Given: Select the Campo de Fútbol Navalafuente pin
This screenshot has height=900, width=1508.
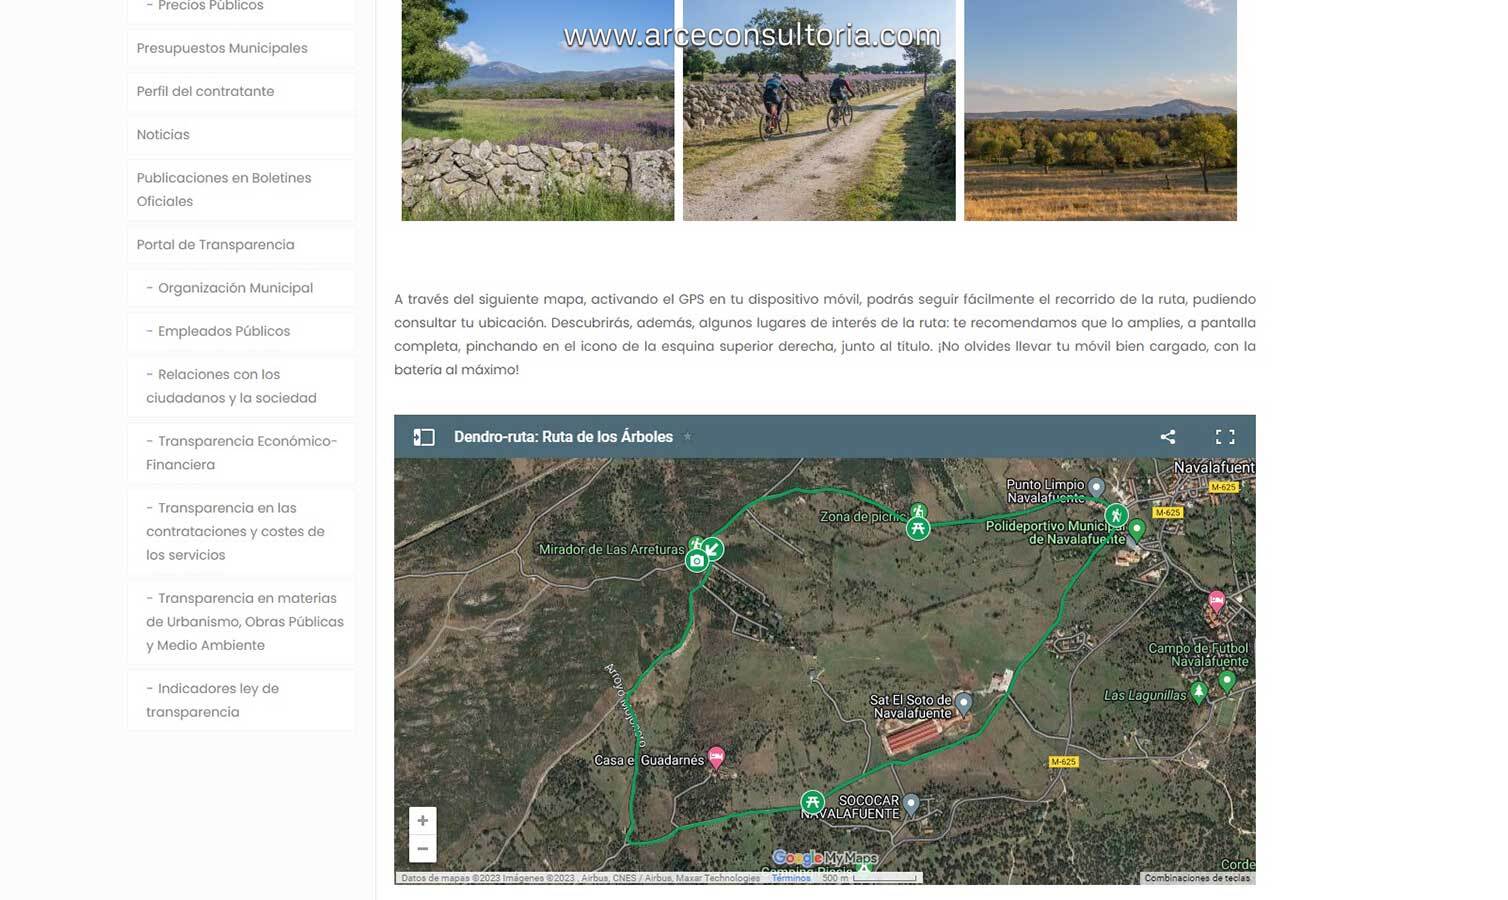Looking at the screenshot, I should tap(1227, 680).
